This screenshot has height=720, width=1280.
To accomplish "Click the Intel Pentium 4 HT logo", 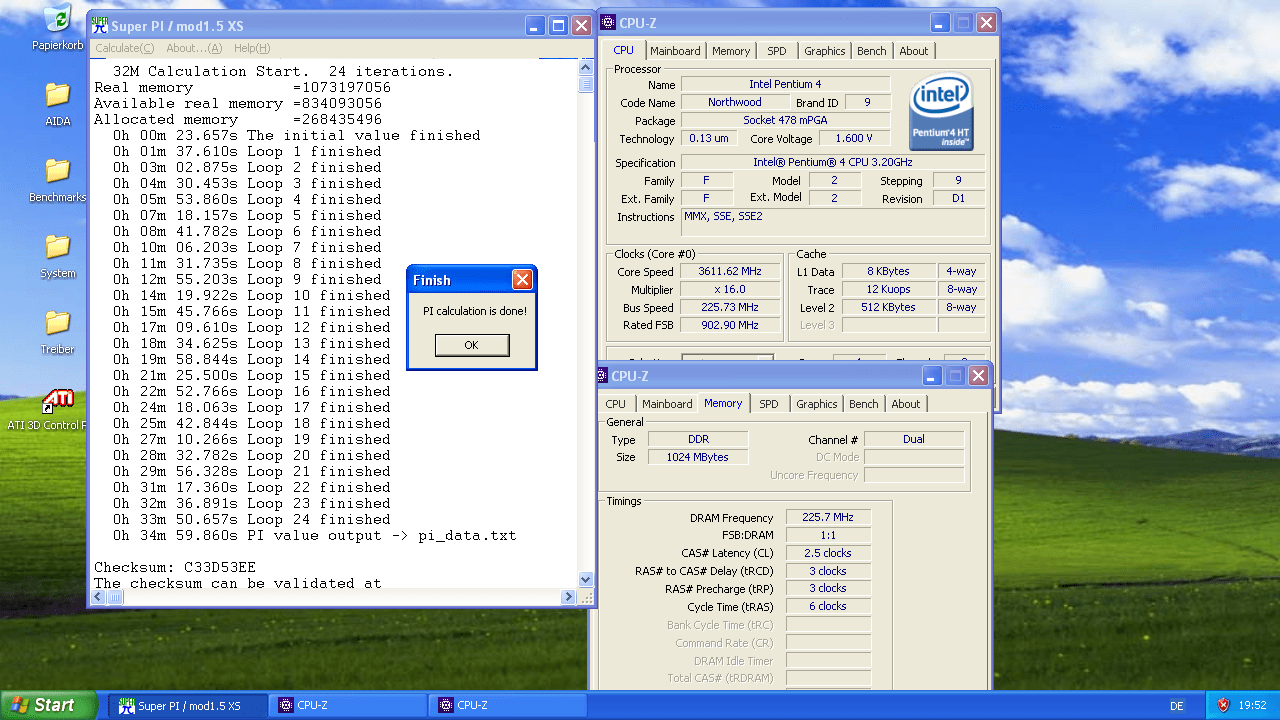I will tap(941, 111).
